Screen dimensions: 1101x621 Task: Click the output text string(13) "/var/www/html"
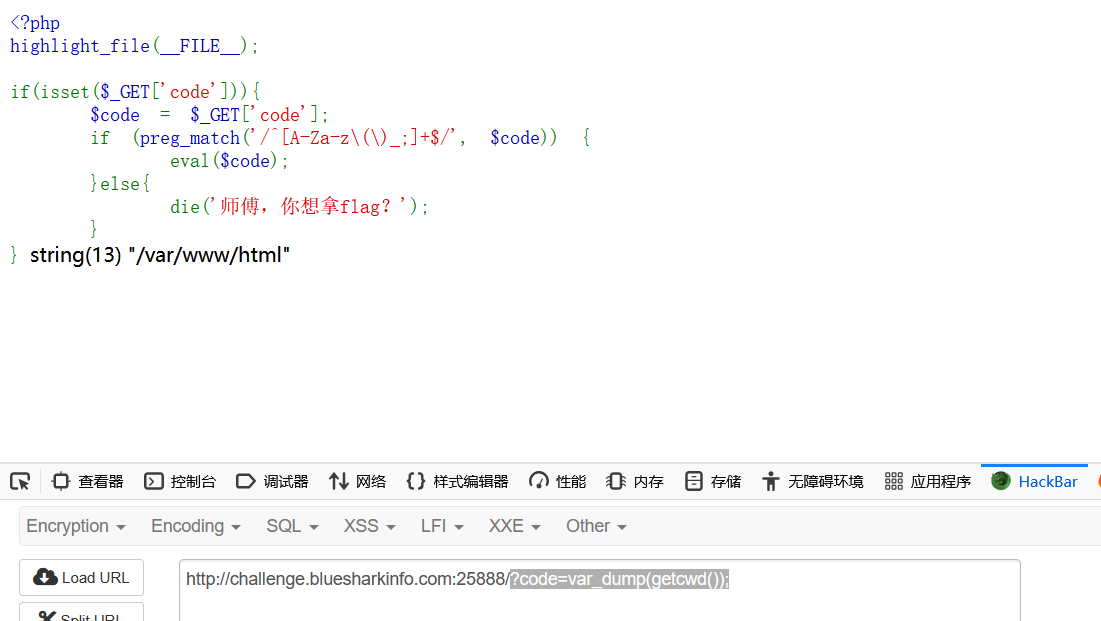(160, 255)
